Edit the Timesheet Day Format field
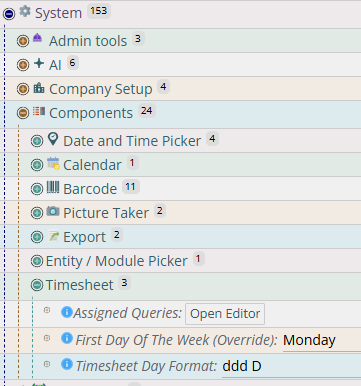This screenshot has height=386, width=361. (x=291, y=367)
